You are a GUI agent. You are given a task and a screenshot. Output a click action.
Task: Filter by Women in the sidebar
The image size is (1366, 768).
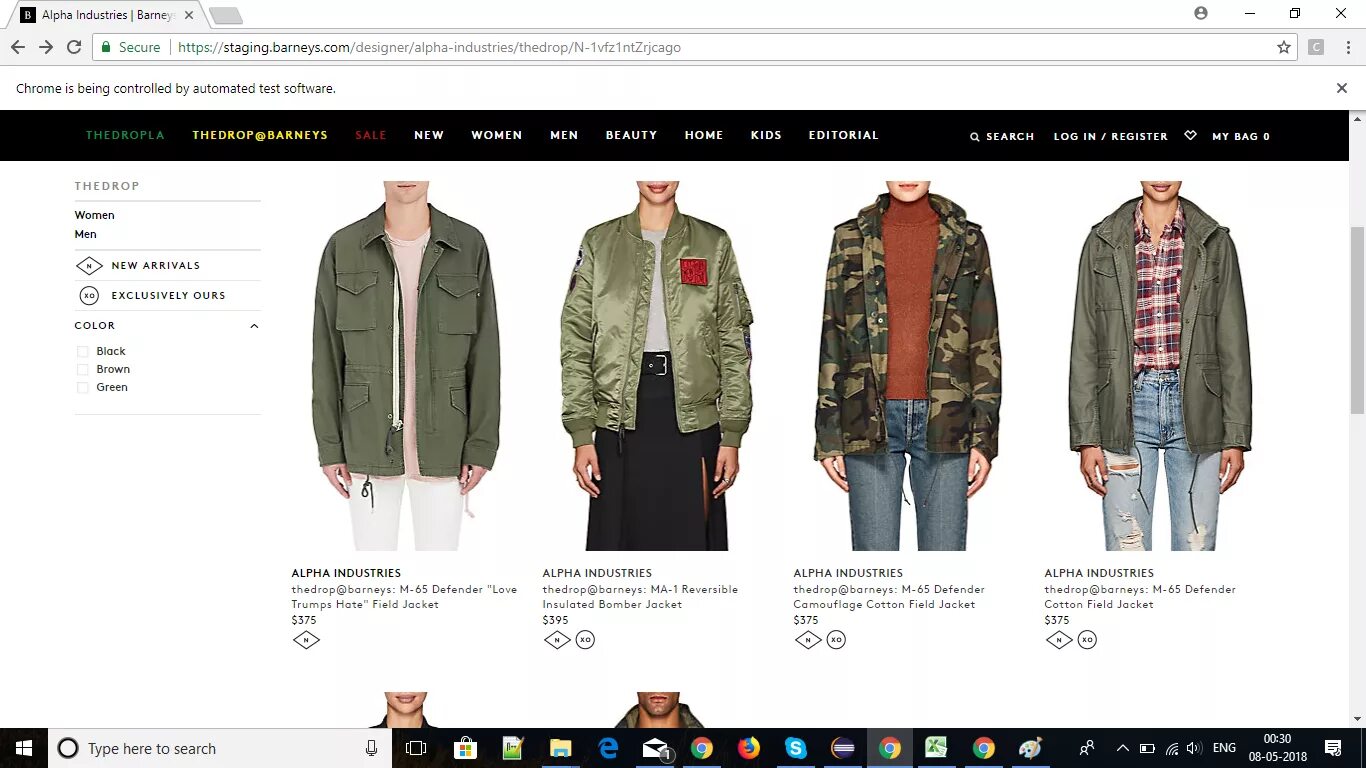(95, 215)
